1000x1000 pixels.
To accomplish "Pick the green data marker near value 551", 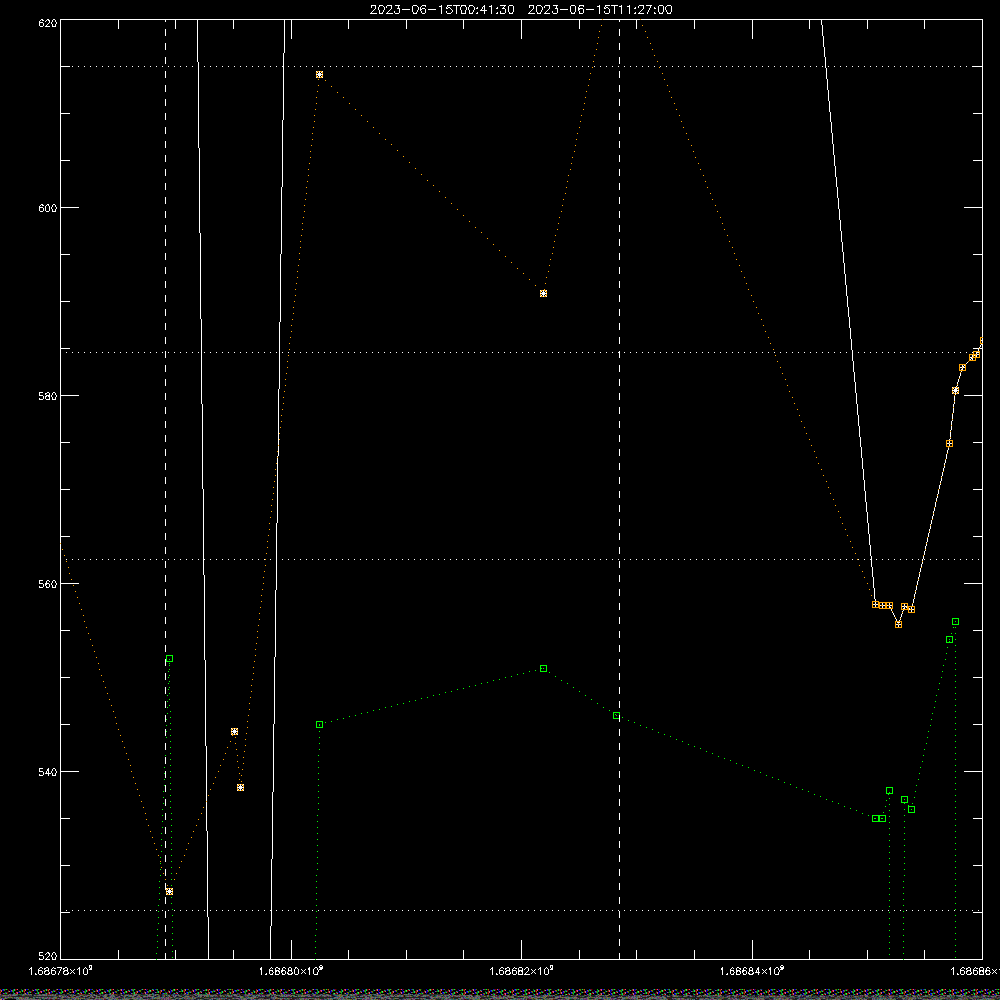I will (543, 668).
